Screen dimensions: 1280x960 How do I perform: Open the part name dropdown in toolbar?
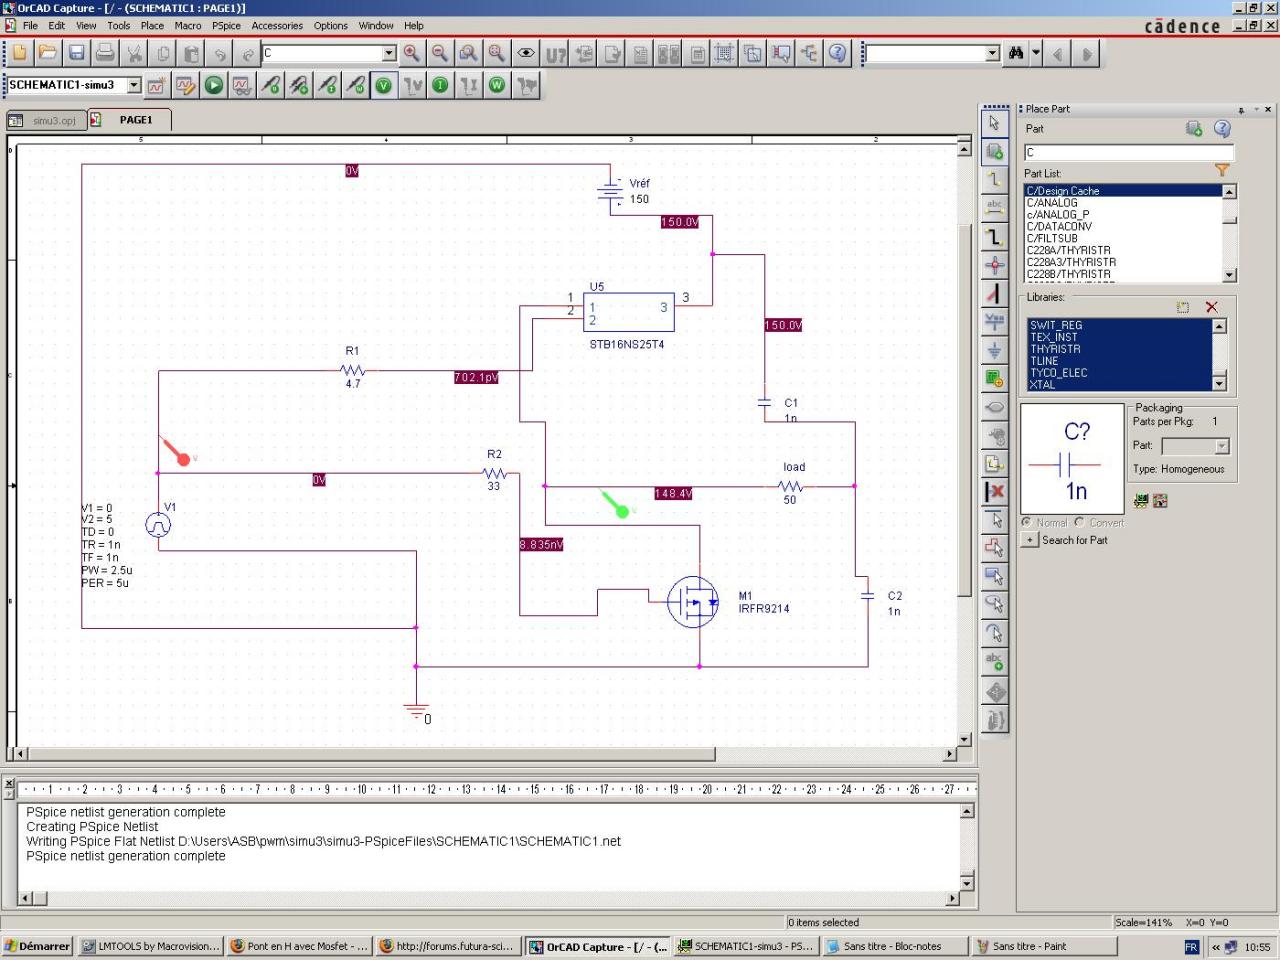(x=389, y=53)
